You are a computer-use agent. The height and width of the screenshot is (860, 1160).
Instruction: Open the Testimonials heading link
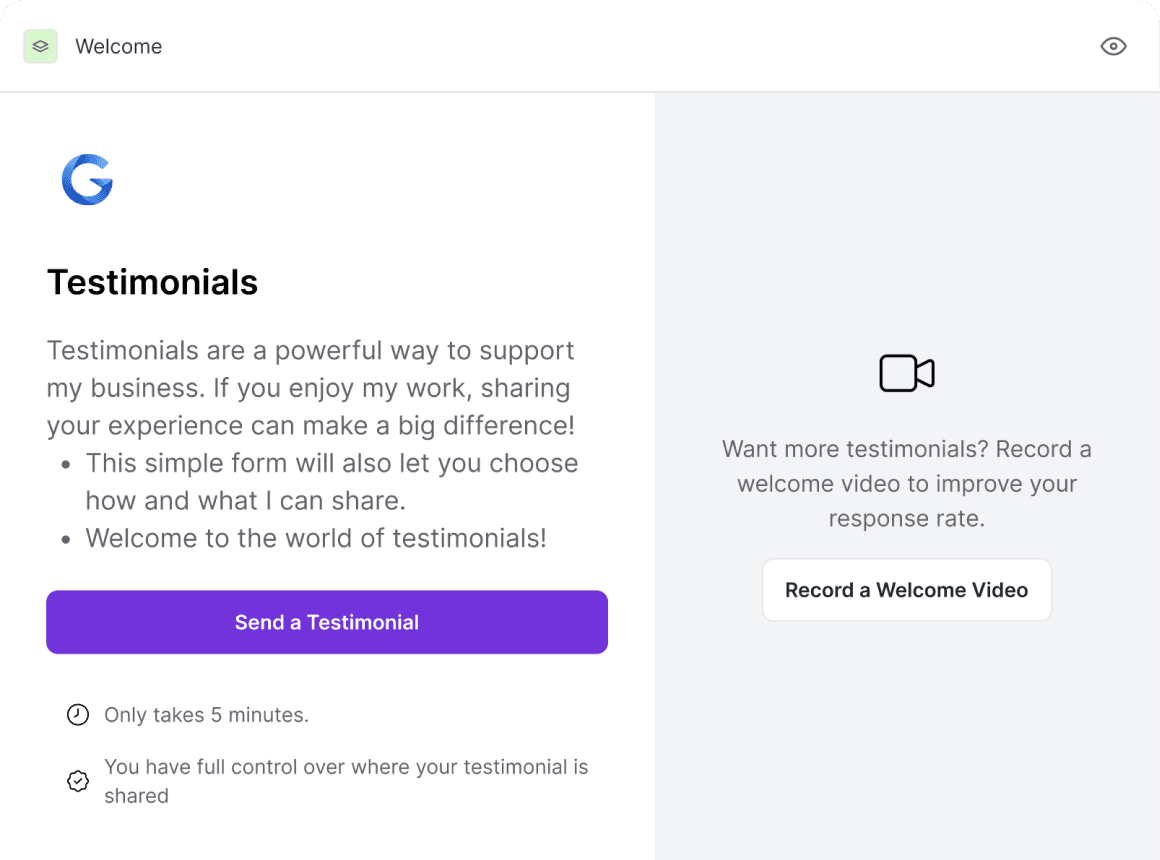152,282
